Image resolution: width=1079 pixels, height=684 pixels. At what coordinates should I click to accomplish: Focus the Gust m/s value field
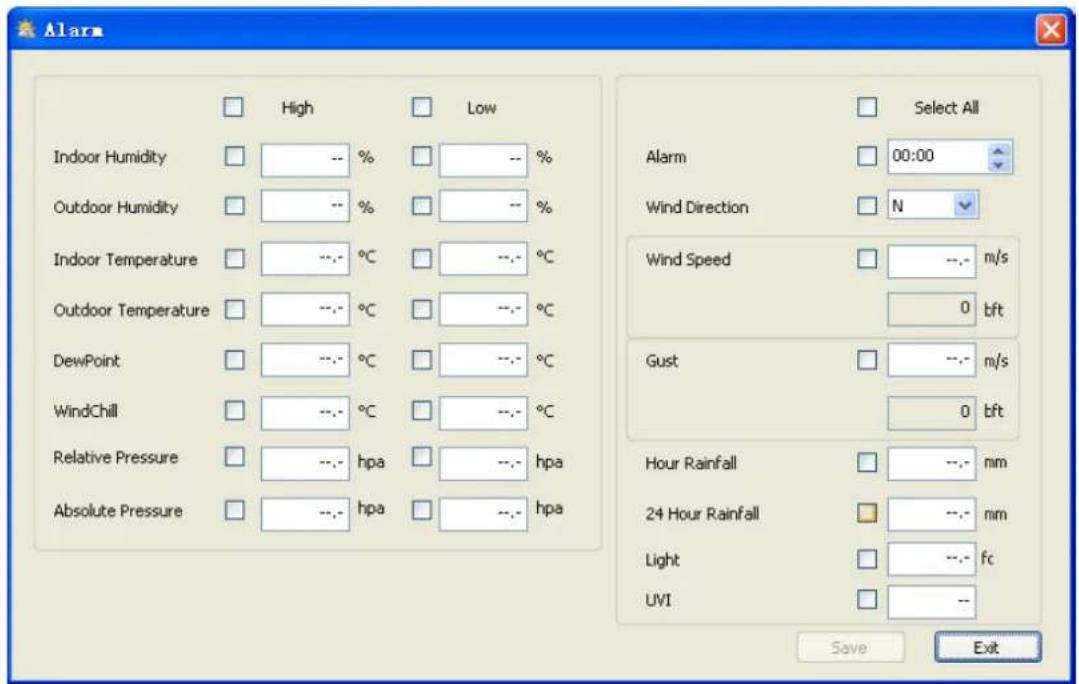[x=932, y=360]
